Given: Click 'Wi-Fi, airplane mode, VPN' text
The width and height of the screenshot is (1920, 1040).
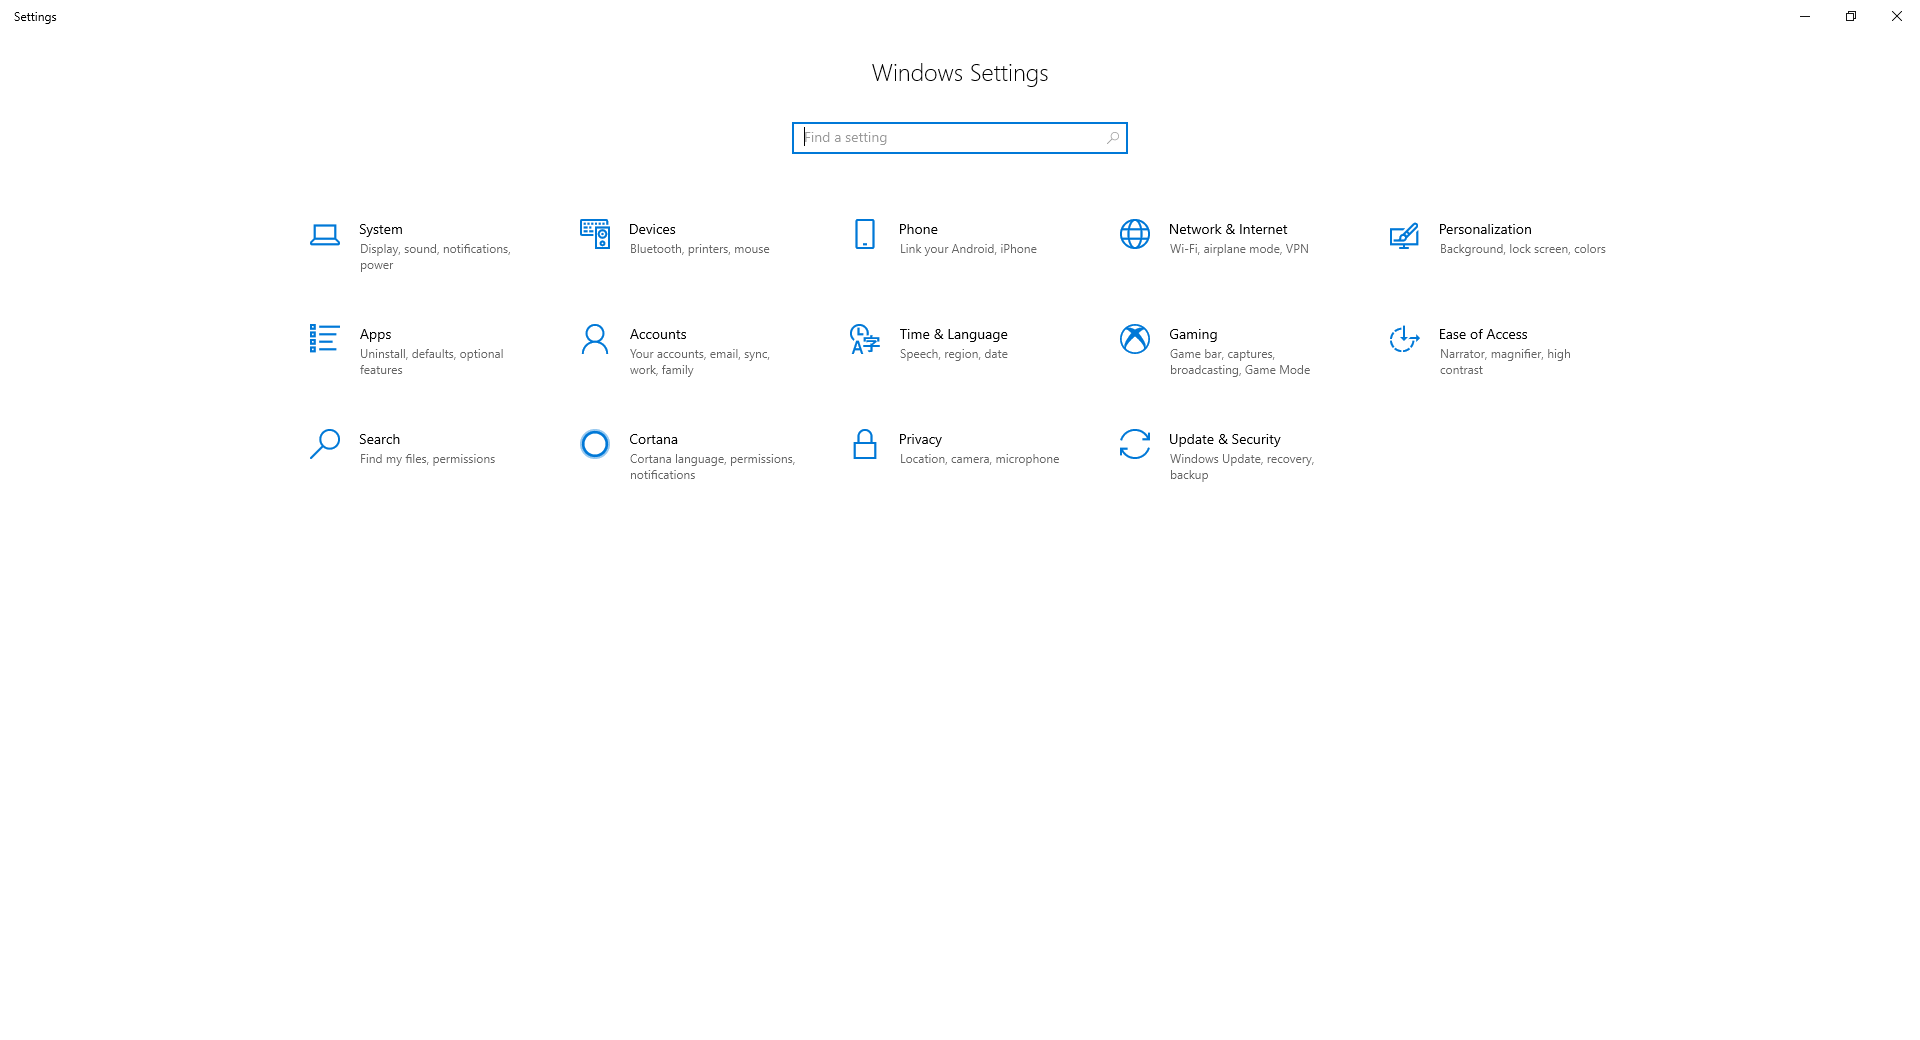Looking at the screenshot, I should click(1239, 249).
